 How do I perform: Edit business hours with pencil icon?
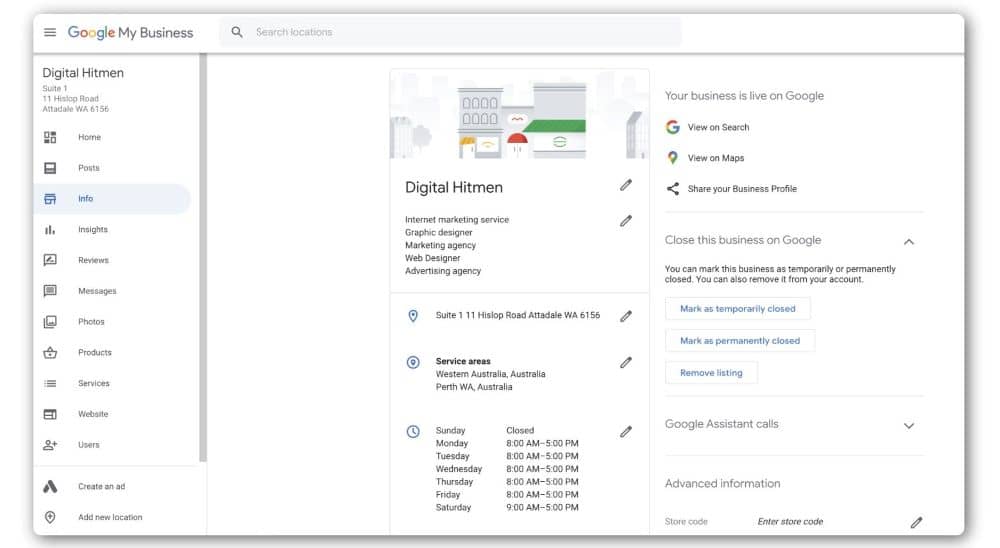626,431
